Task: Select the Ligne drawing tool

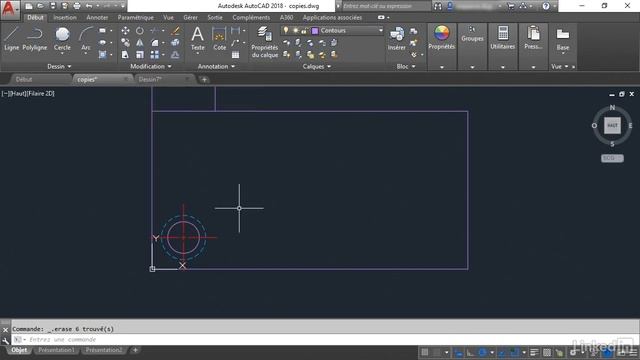Action: [11, 39]
